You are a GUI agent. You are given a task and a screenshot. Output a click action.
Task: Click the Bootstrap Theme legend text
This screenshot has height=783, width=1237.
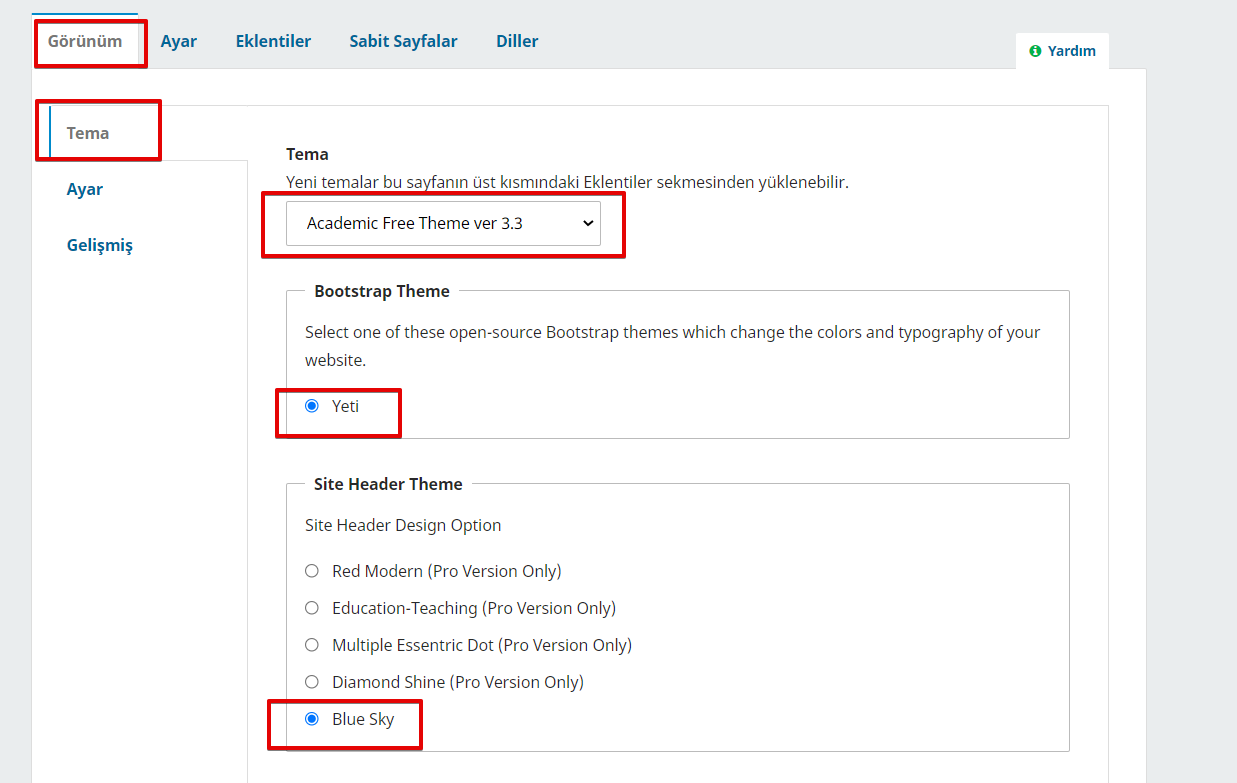pyautogui.click(x=382, y=291)
